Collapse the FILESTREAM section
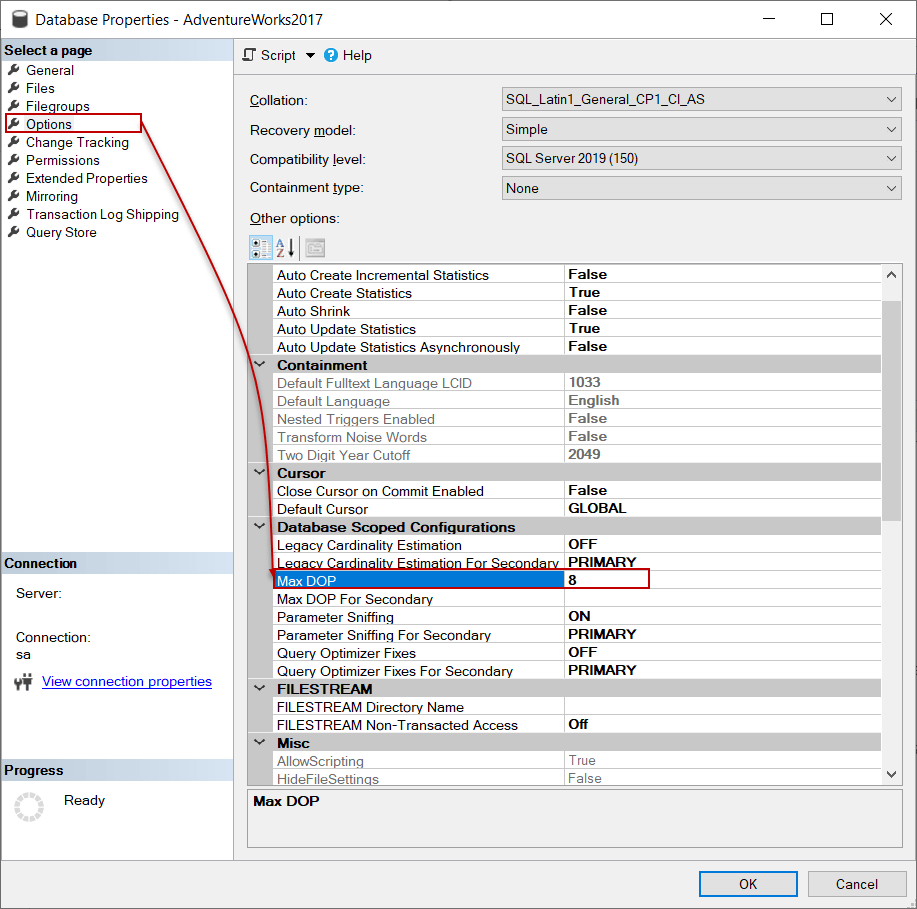This screenshot has width=917, height=909. click(x=258, y=688)
